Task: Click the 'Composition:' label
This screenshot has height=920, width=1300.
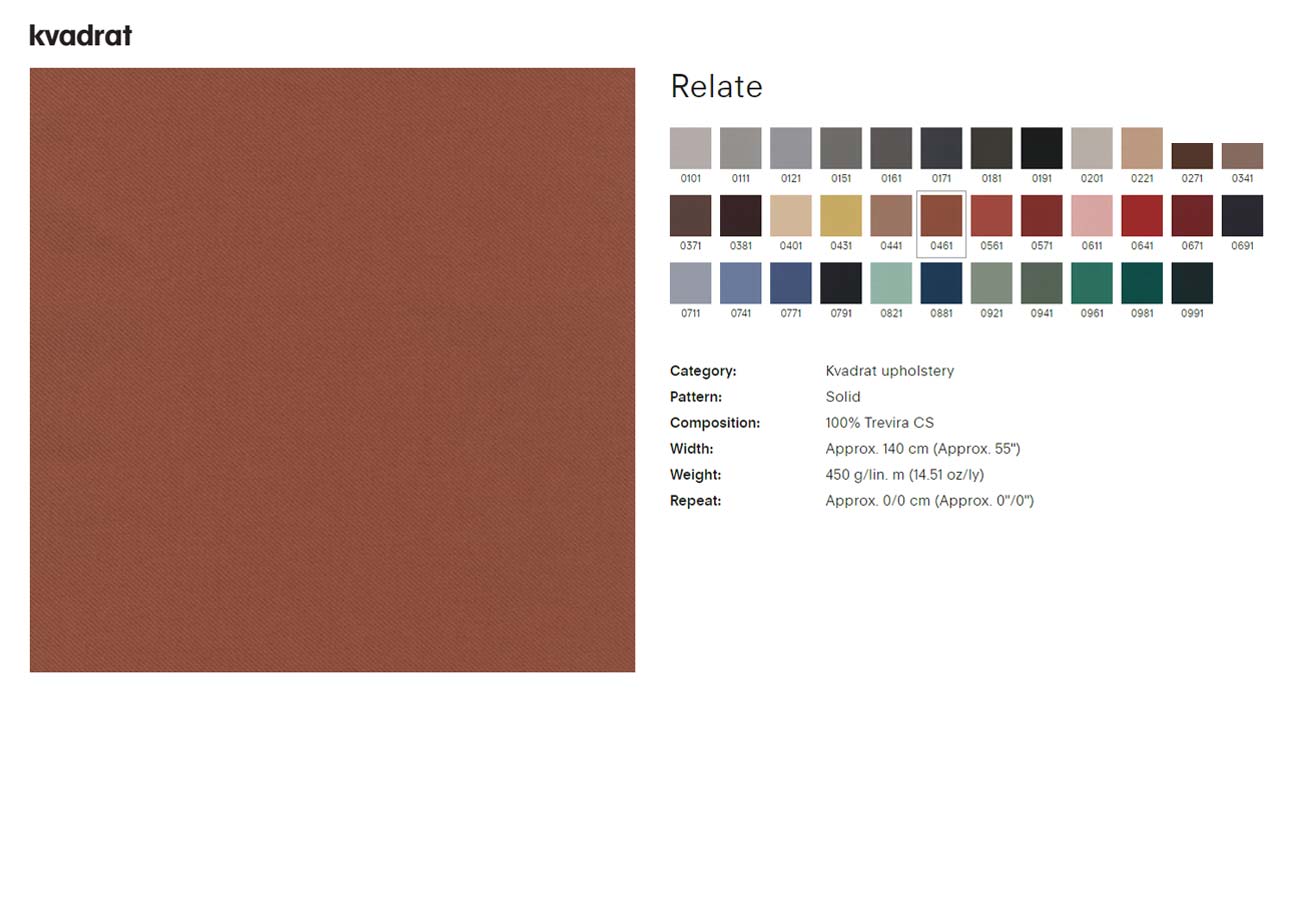Action: (x=715, y=423)
